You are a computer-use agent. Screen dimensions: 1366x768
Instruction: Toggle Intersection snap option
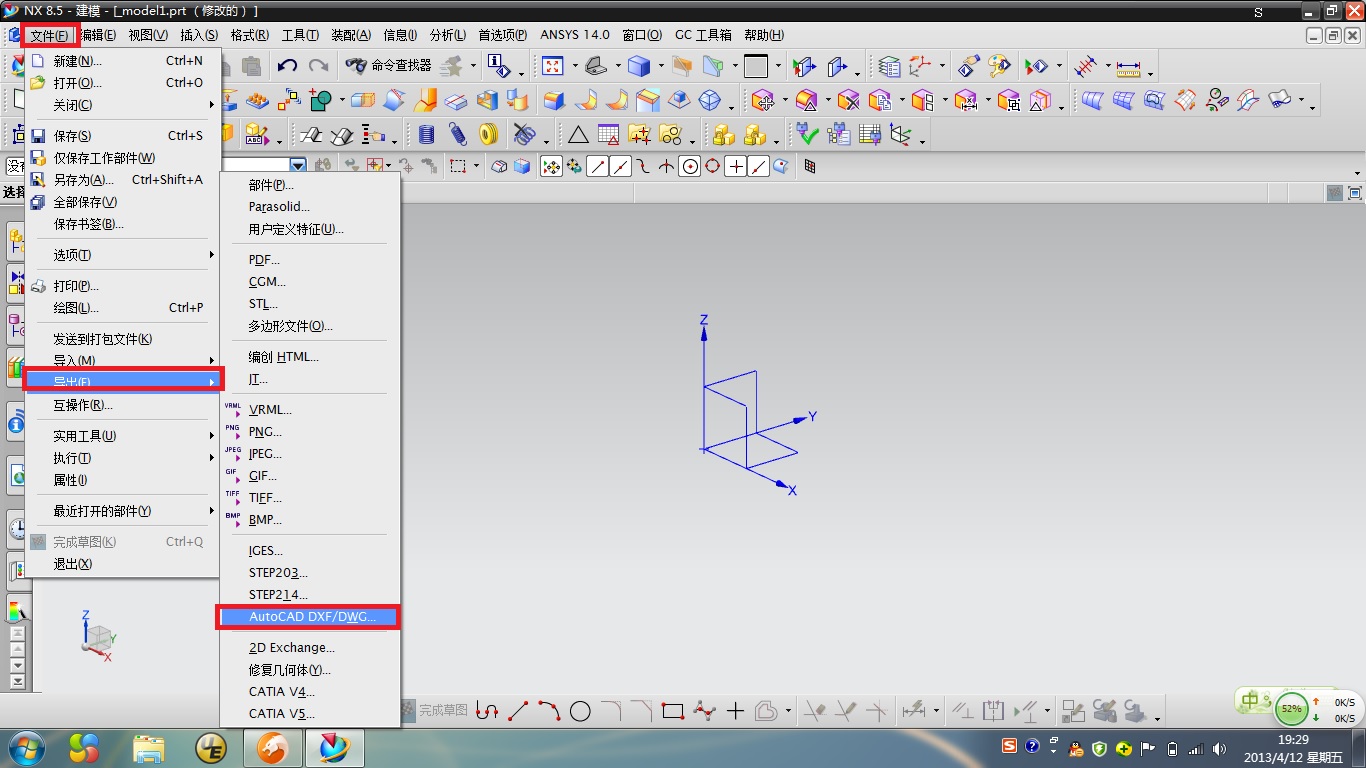tap(666, 167)
